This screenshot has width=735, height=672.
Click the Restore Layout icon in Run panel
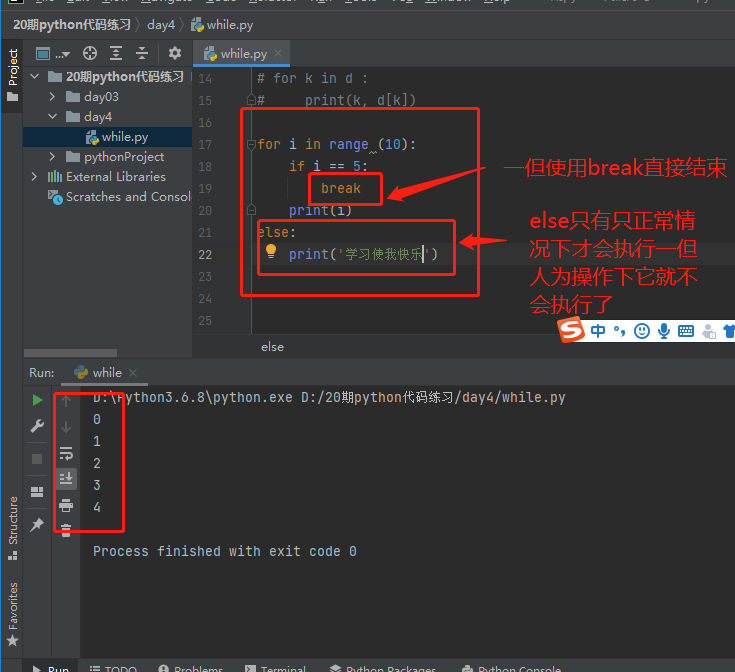37,492
